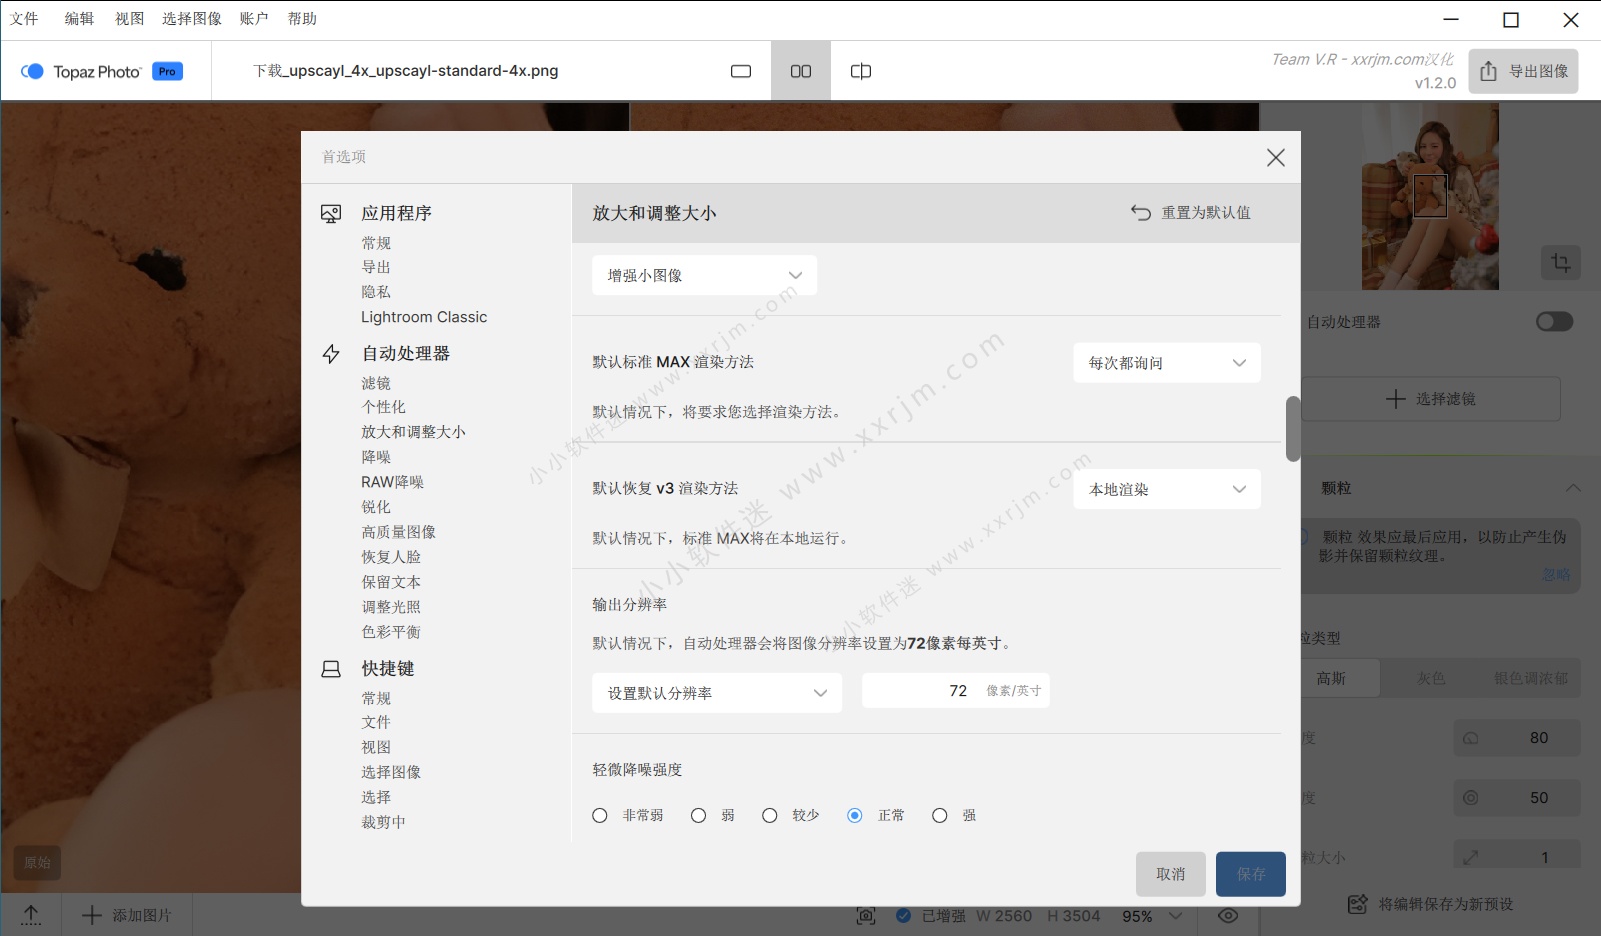Select the 非常弱 denoise radio button
1601x936 pixels.
[x=600, y=816]
